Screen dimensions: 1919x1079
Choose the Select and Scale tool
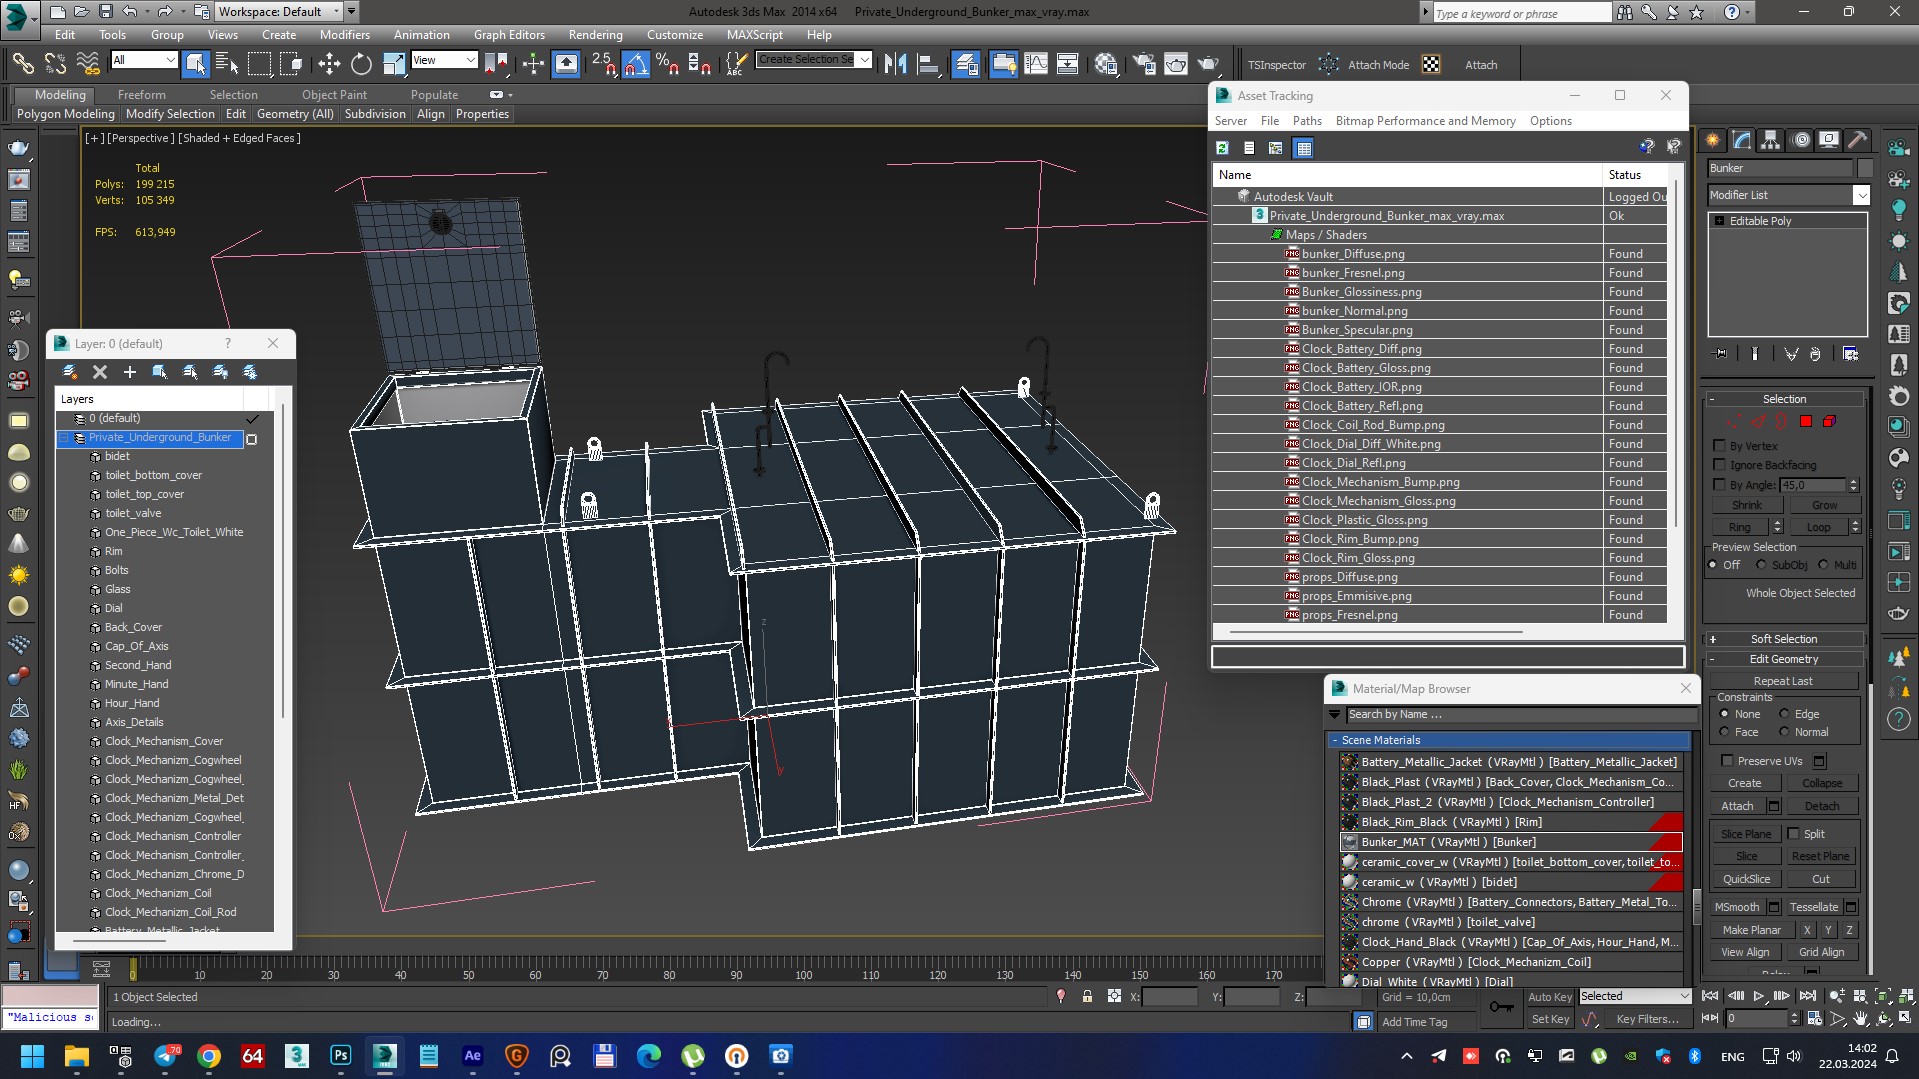[x=394, y=64]
